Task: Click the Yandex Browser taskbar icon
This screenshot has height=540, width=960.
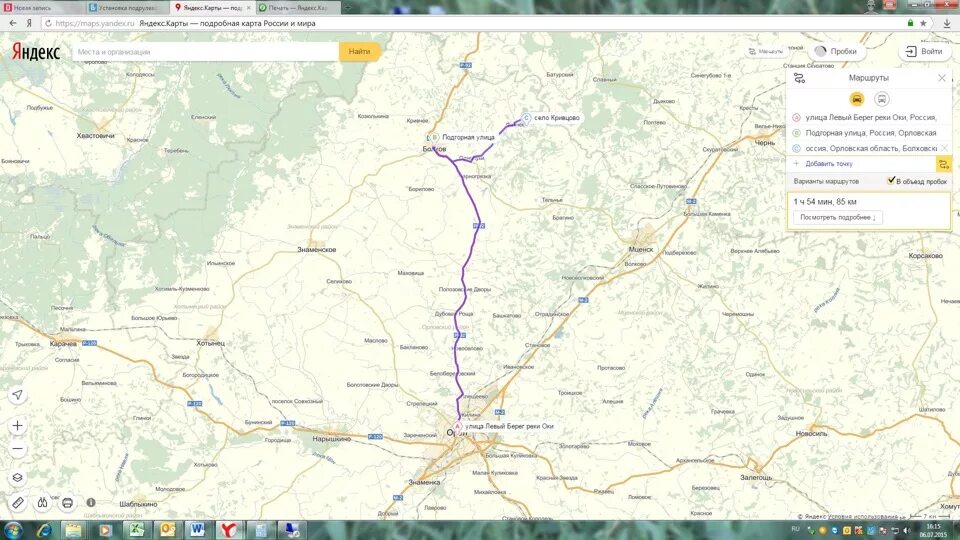Action: pos(228,530)
